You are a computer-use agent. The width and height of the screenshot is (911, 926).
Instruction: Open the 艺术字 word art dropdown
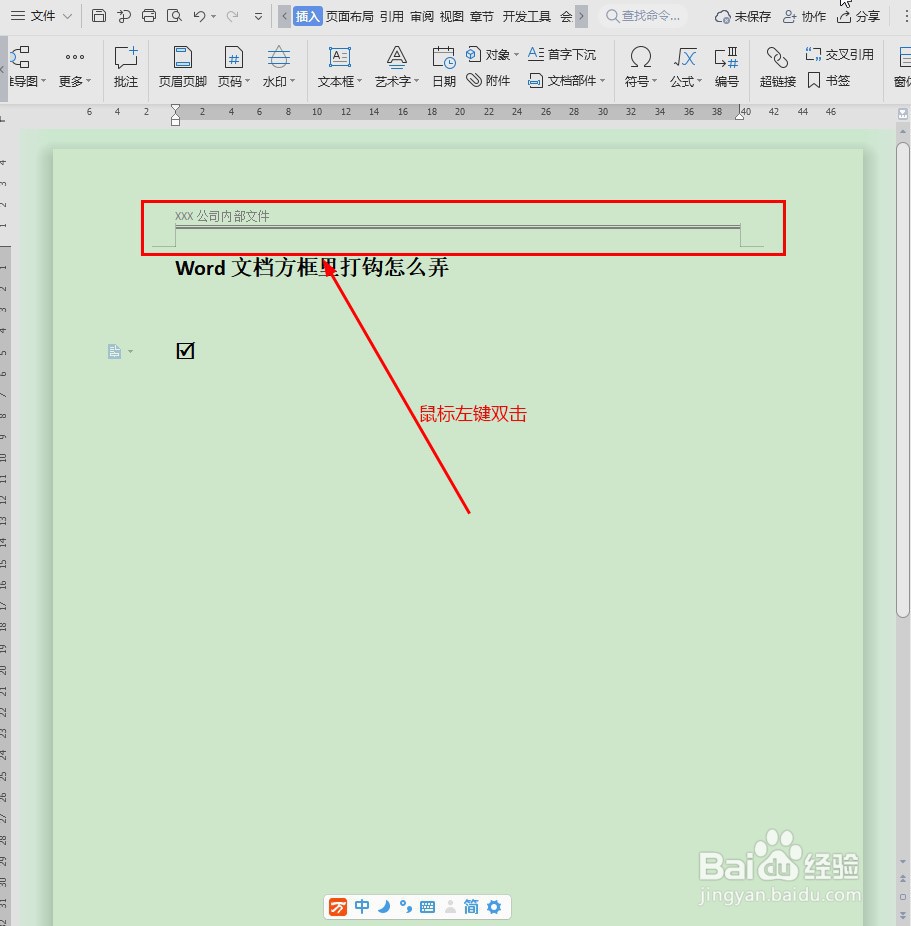coord(396,67)
